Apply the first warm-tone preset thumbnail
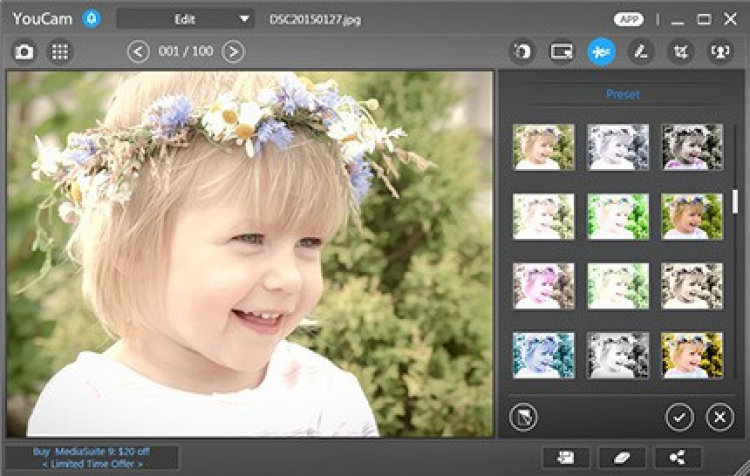Screen dimensions: 750x476 click(x=543, y=147)
